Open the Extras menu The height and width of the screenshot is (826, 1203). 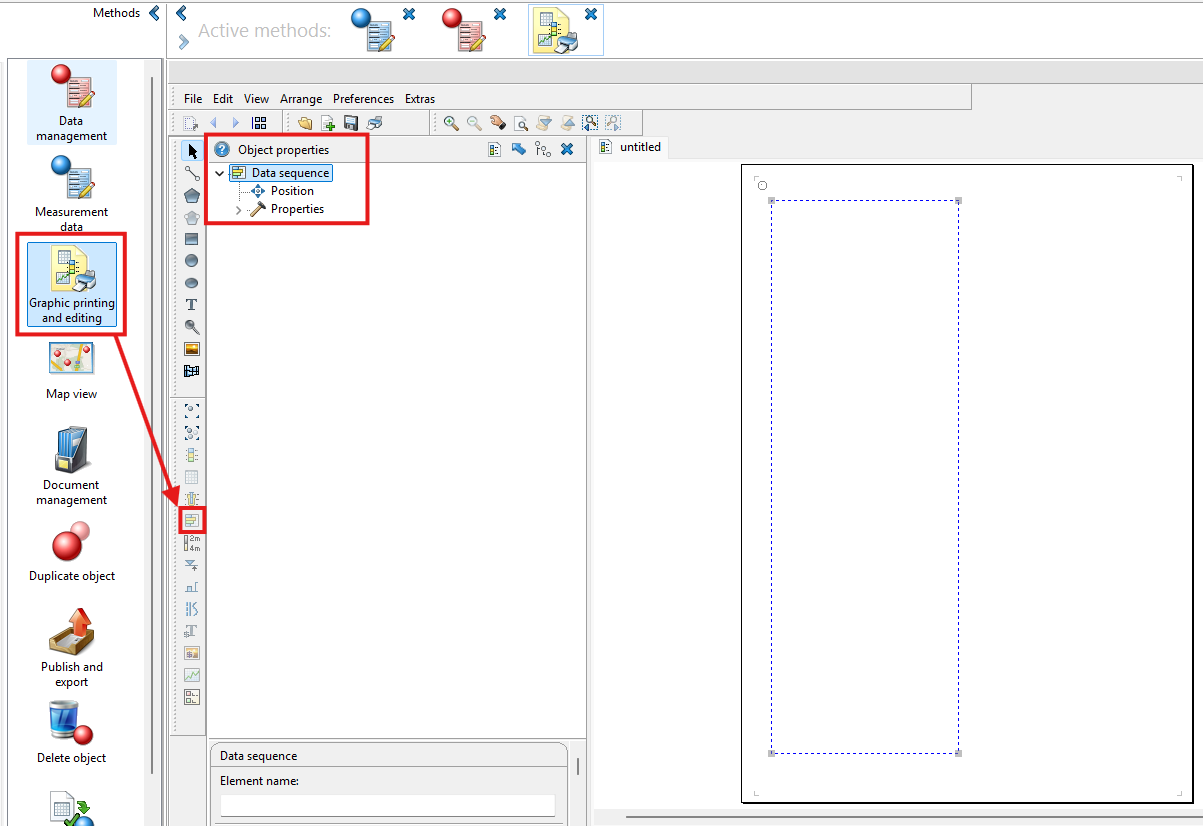(420, 99)
